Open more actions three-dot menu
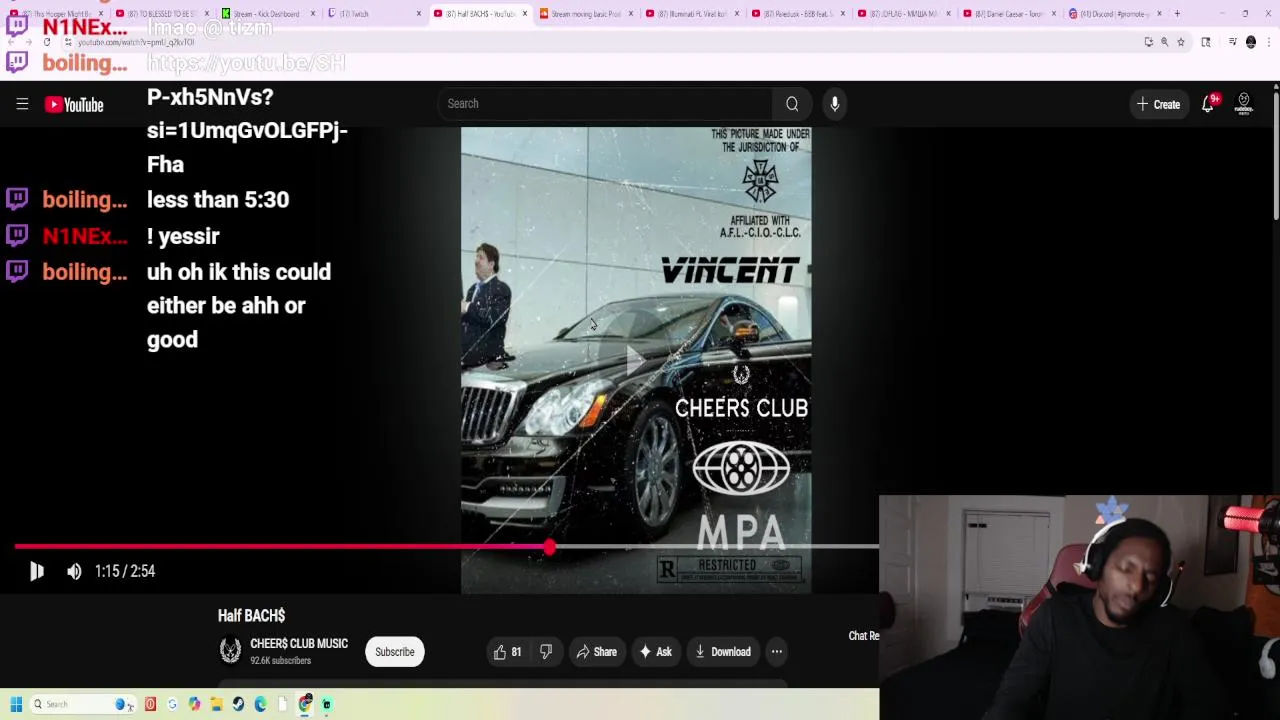The height and width of the screenshot is (720, 1280). click(776, 652)
